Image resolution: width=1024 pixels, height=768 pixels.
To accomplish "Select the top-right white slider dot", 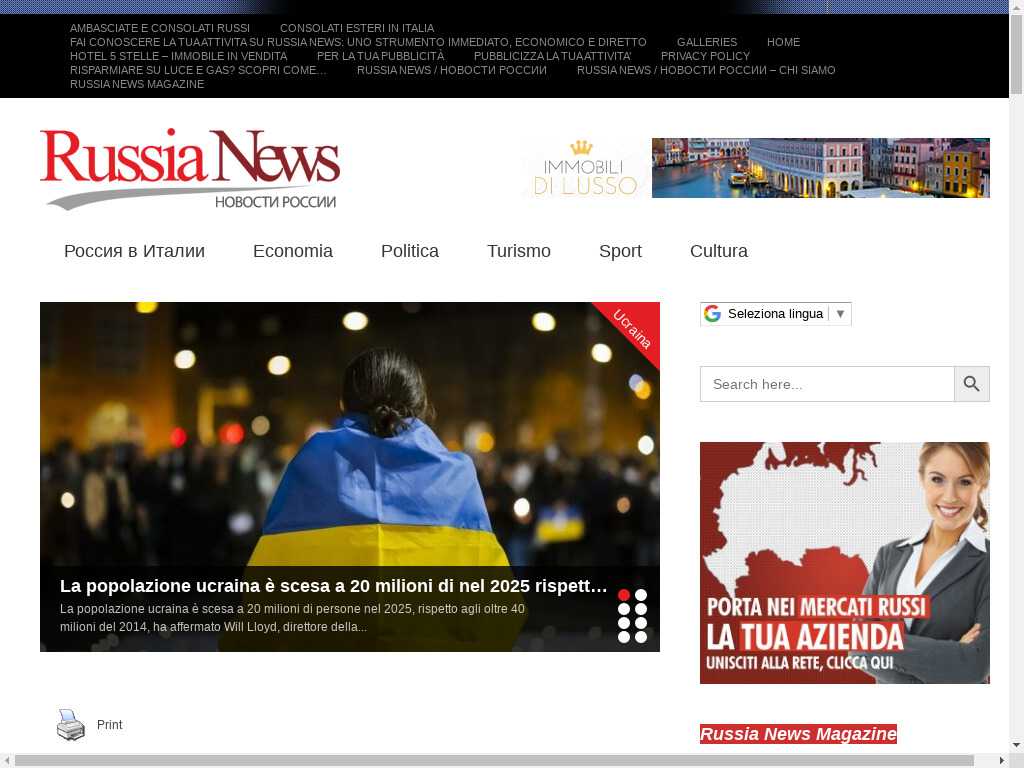I will click(641, 595).
